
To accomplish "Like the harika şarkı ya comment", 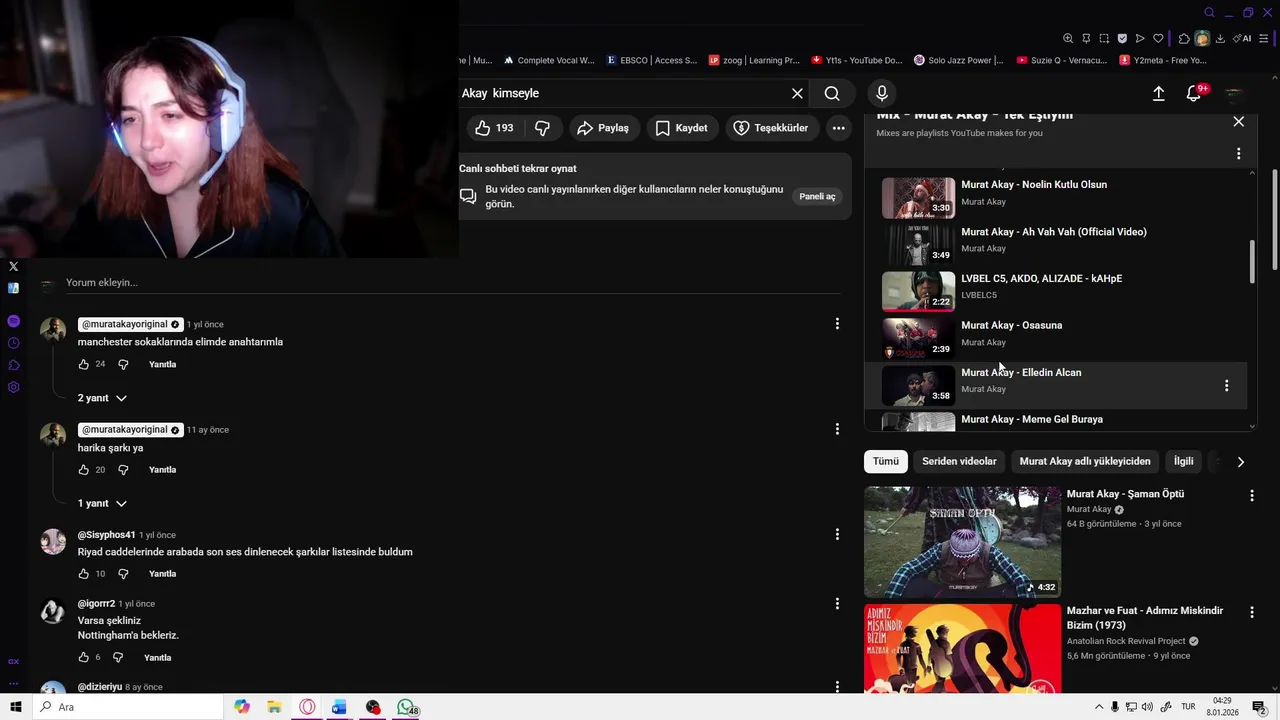I will coord(84,470).
